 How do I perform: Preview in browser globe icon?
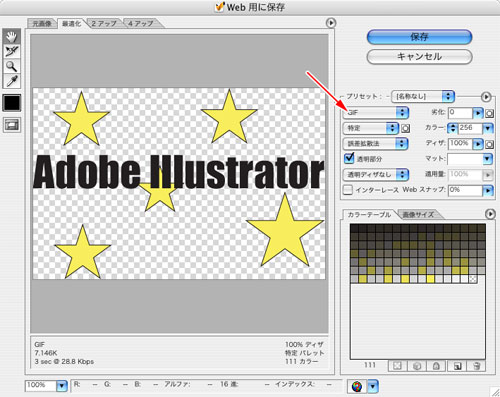pyautogui.click(x=357, y=386)
